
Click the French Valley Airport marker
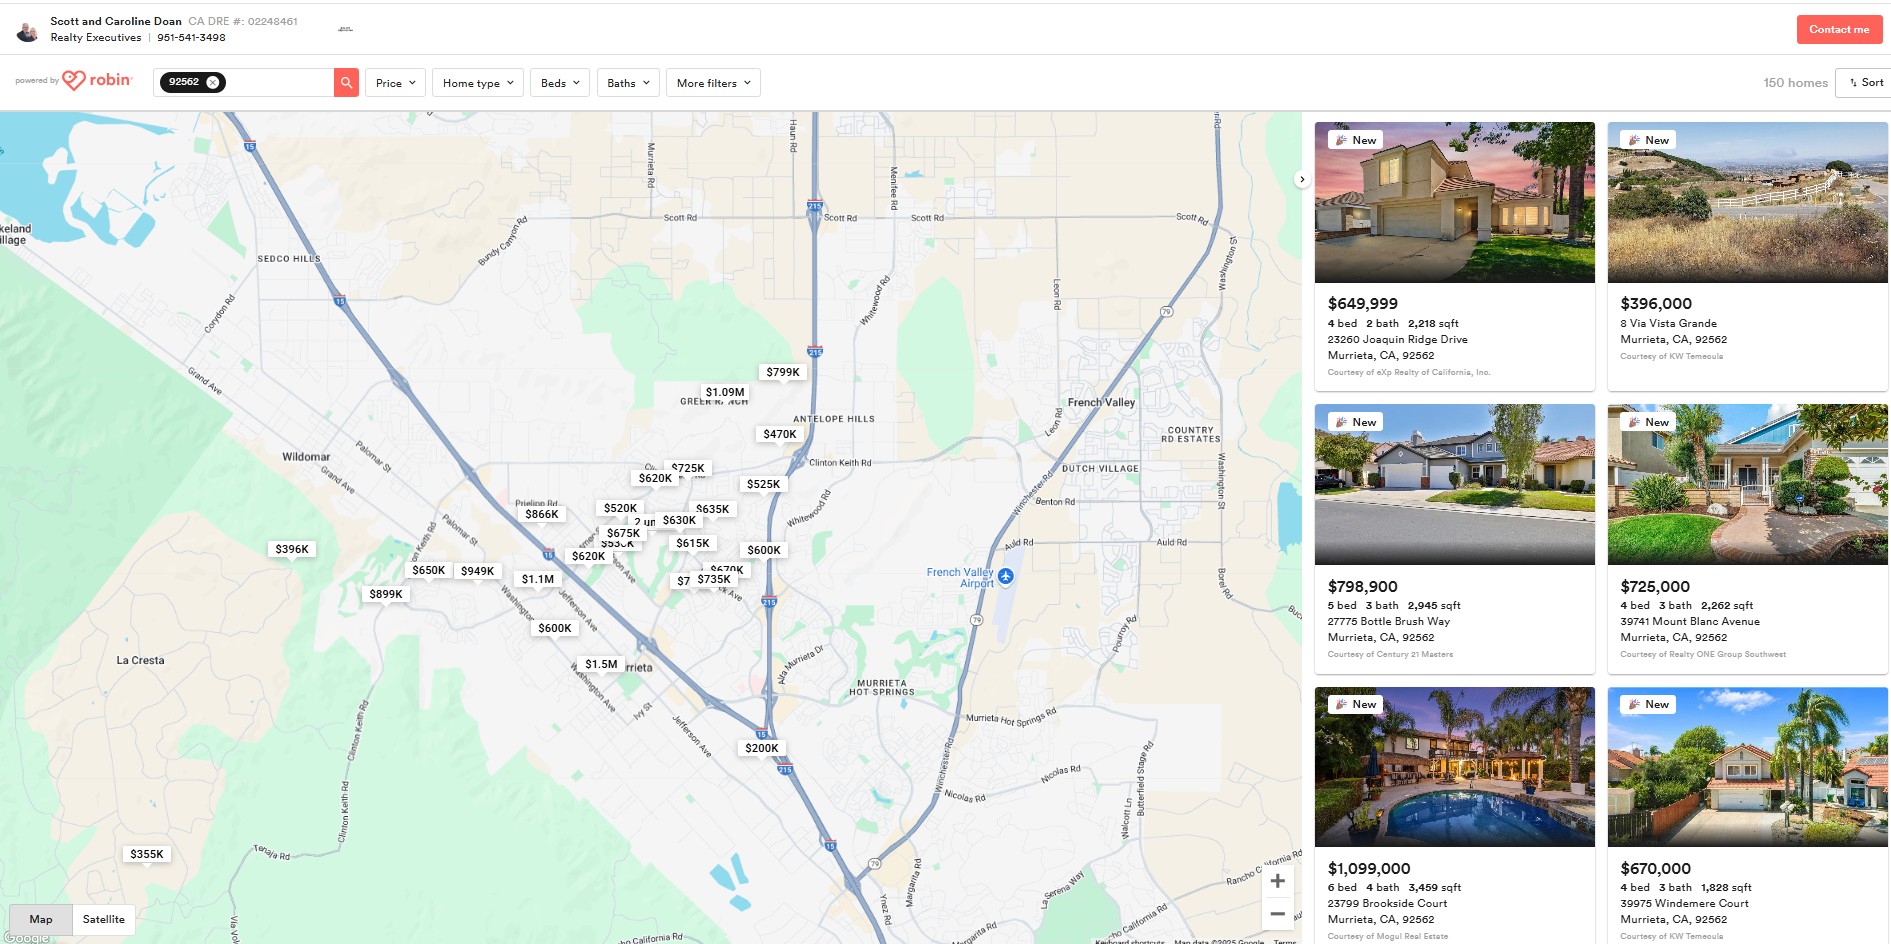pos(1006,576)
